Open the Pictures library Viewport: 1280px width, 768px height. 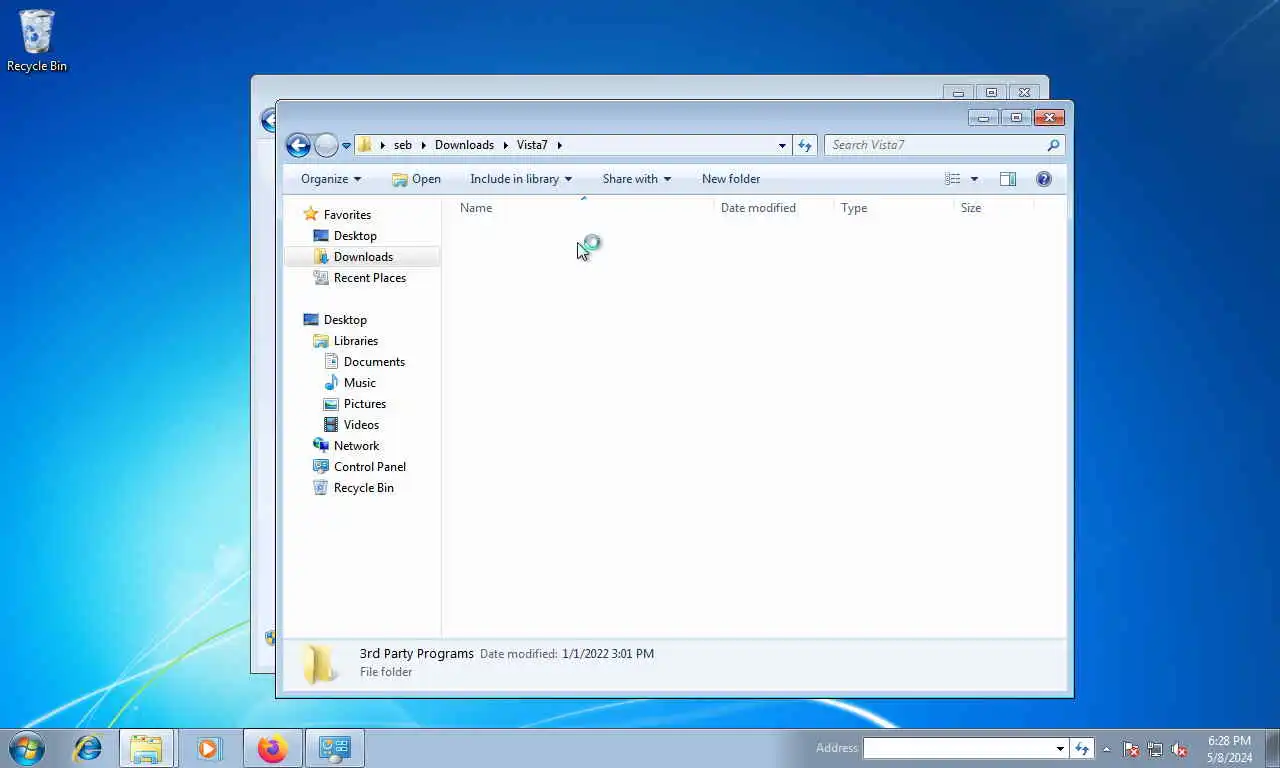pyautogui.click(x=364, y=404)
